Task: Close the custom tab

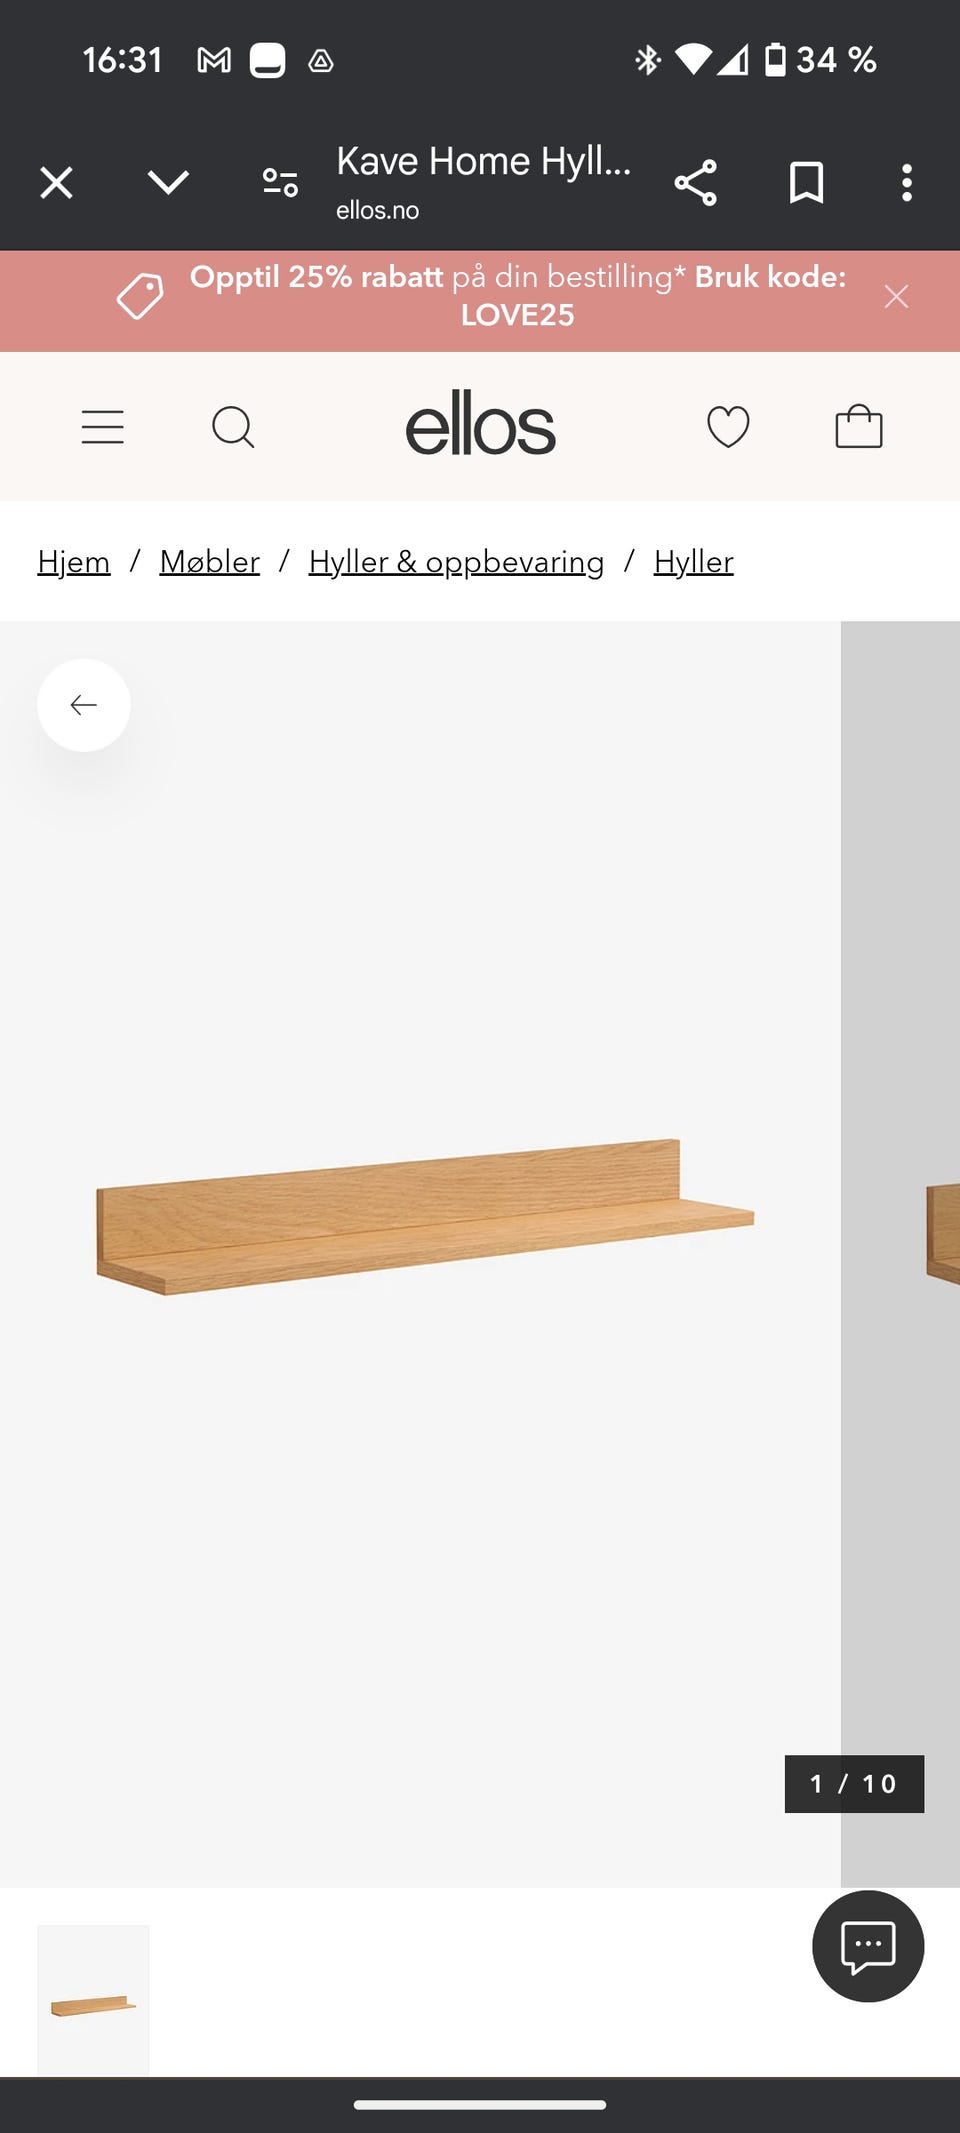Action: pos(57,183)
